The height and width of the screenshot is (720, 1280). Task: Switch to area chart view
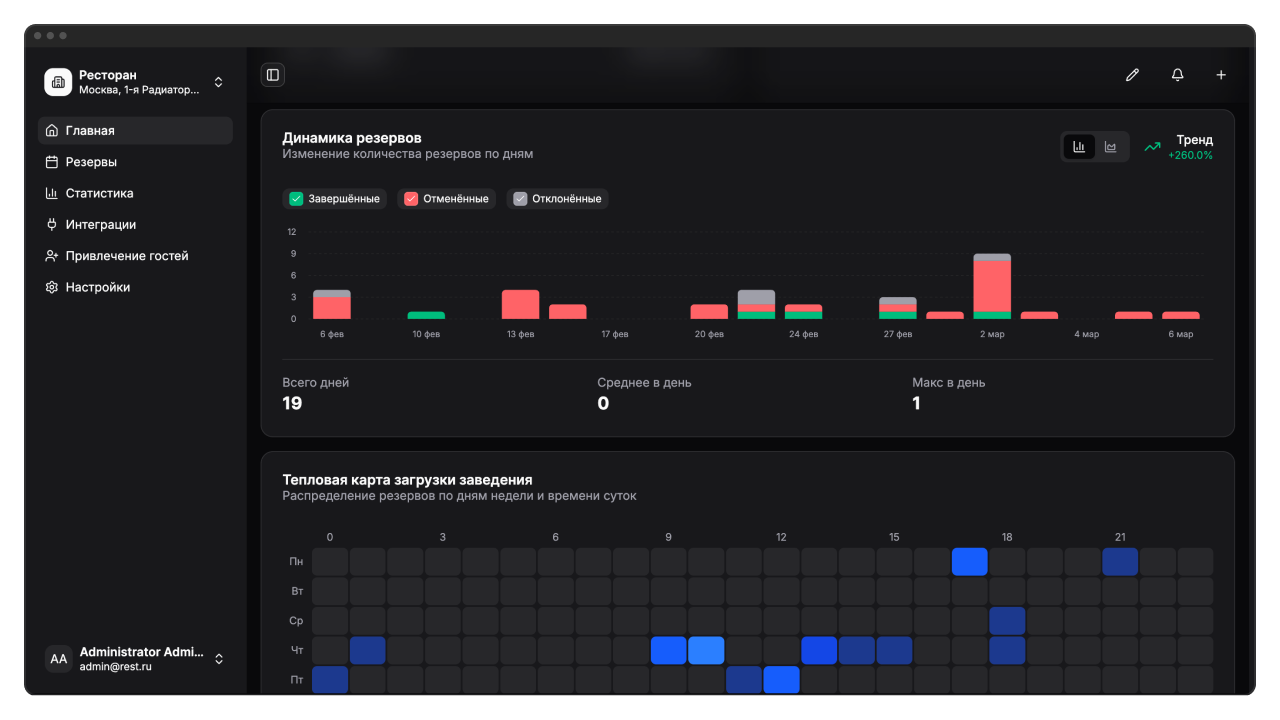coord(1110,147)
